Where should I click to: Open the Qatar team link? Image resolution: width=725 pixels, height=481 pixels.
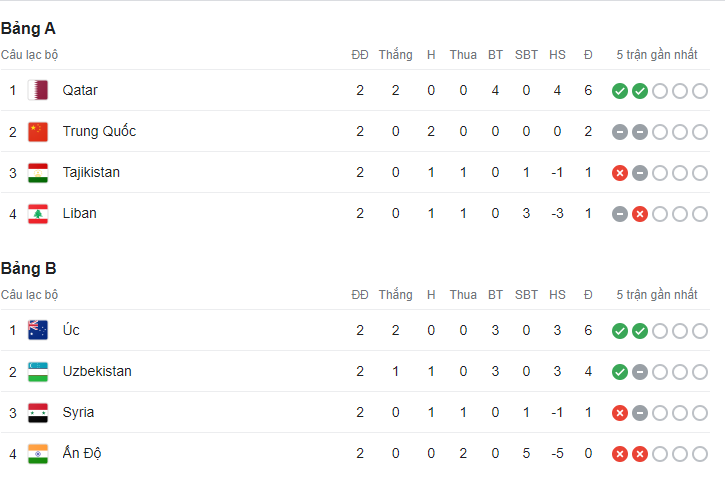tap(80, 90)
